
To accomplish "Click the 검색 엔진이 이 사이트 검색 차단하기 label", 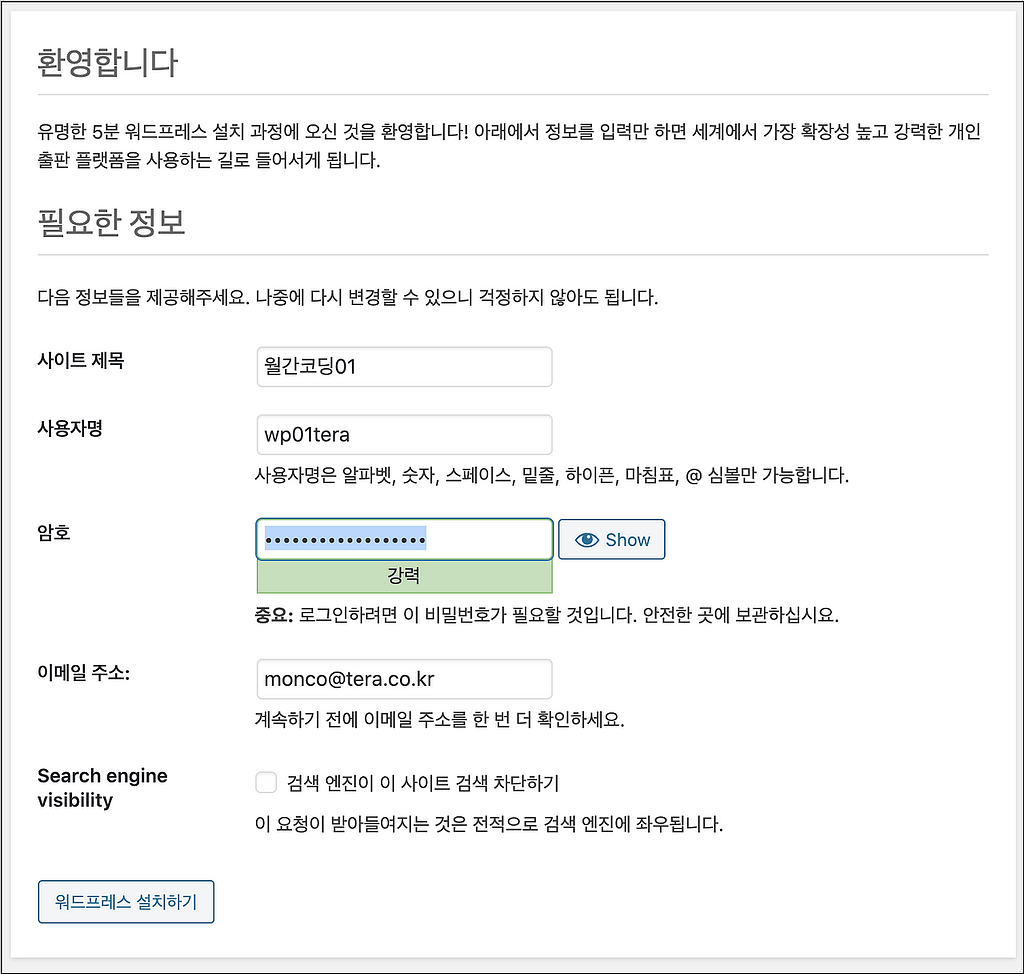I will pyautogui.click(x=423, y=783).
